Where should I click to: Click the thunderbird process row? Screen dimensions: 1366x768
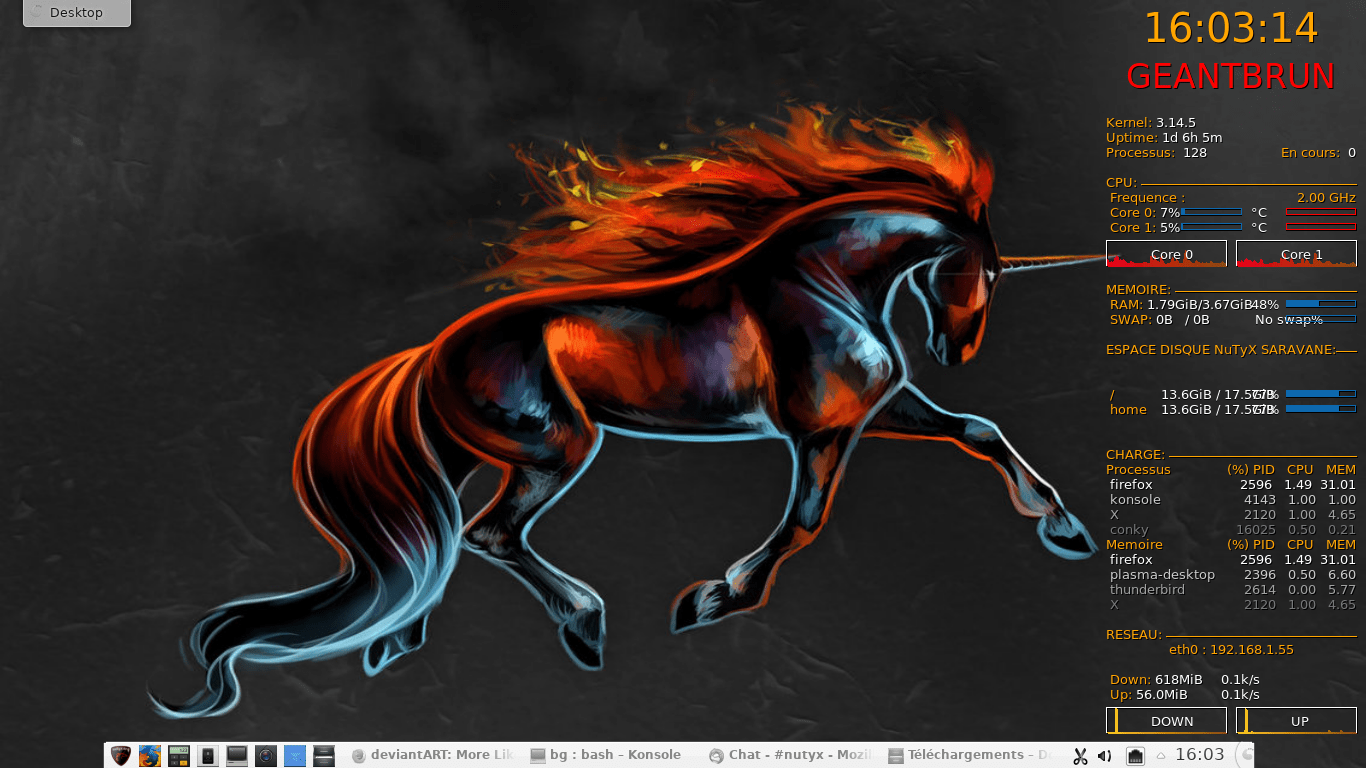click(x=1231, y=589)
